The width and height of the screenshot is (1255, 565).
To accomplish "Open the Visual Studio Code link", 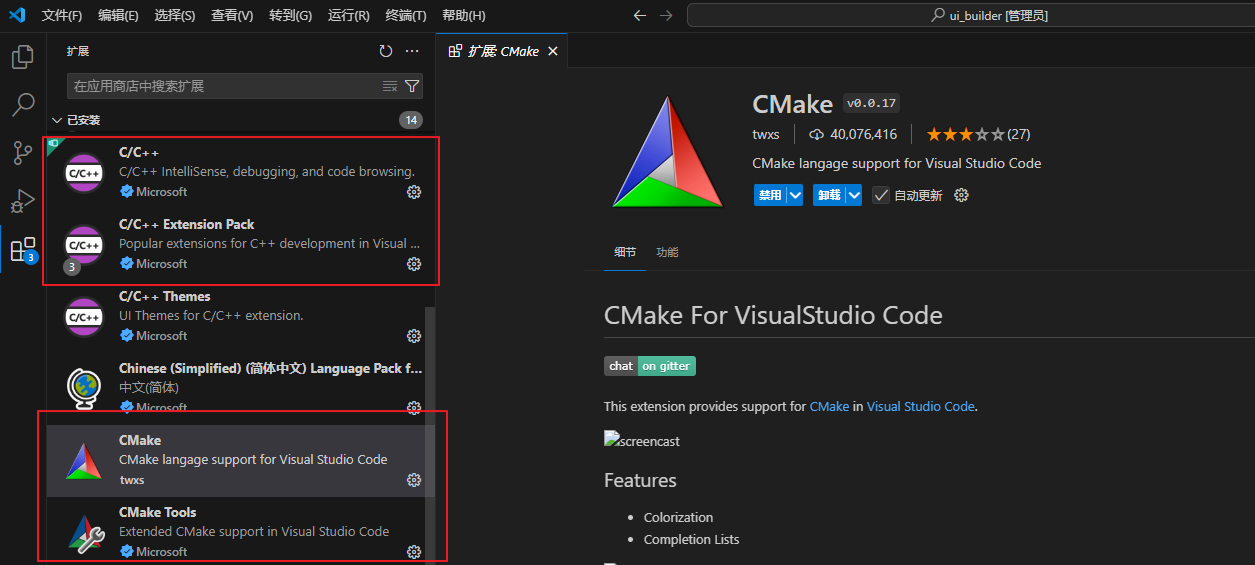I will [920, 407].
